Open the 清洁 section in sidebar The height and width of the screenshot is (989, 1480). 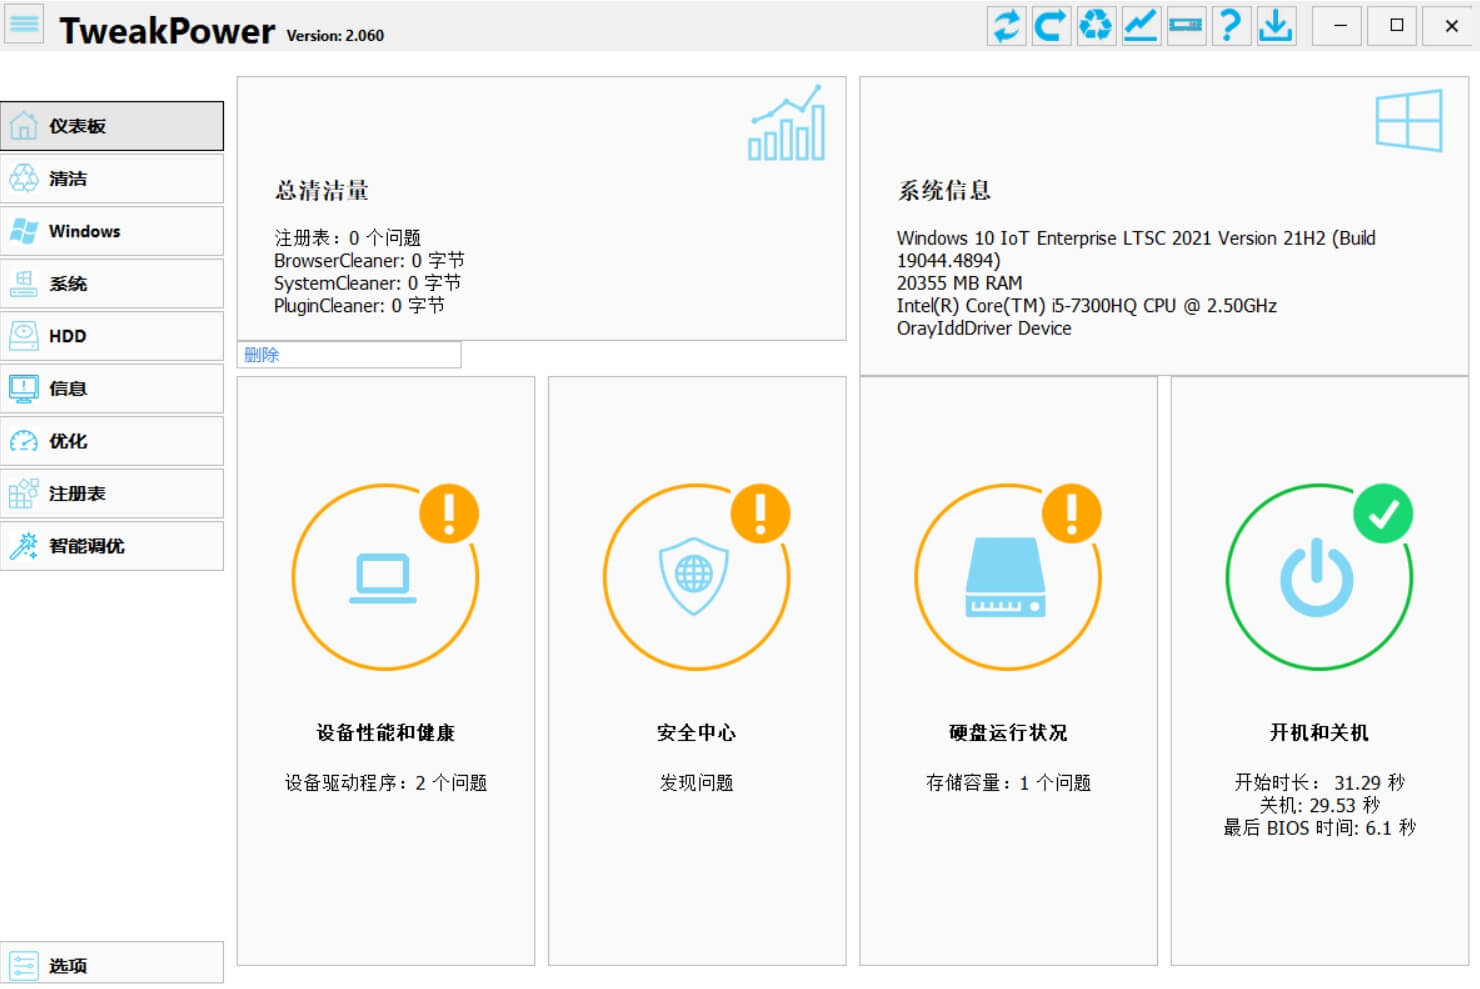112,179
